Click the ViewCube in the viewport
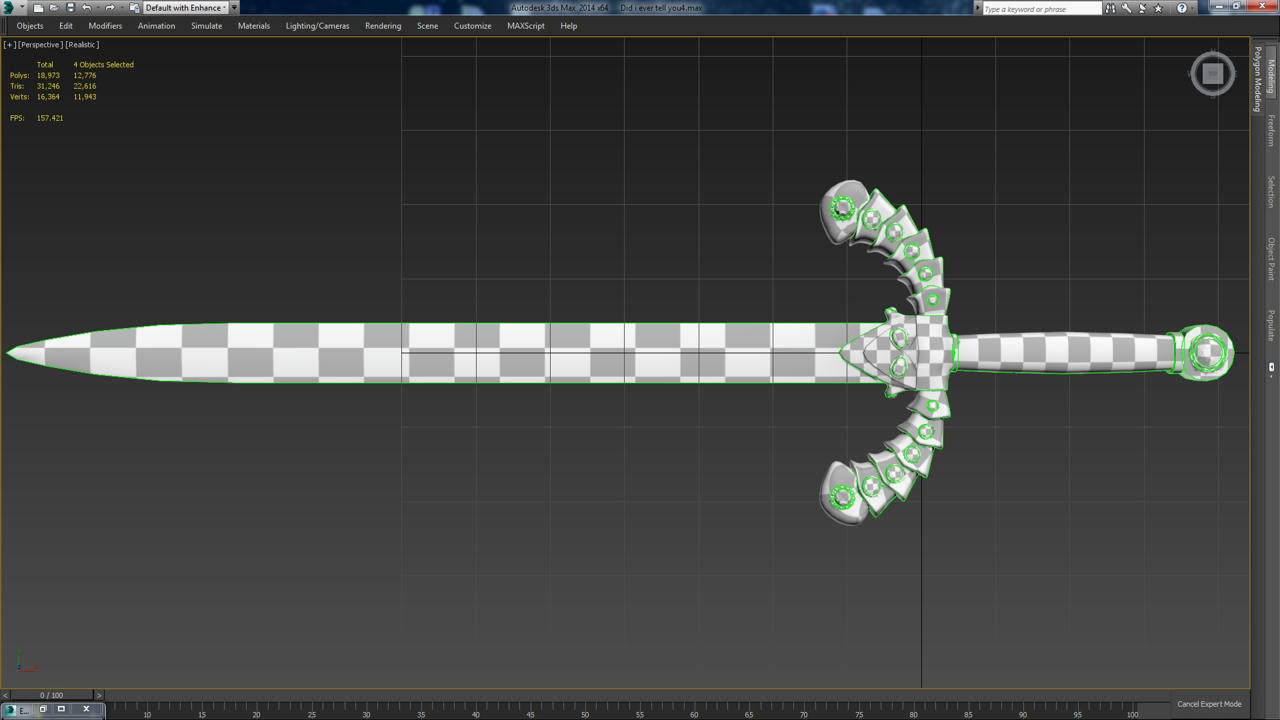This screenshot has height=720, width=1280. (x=1213, y=73)
